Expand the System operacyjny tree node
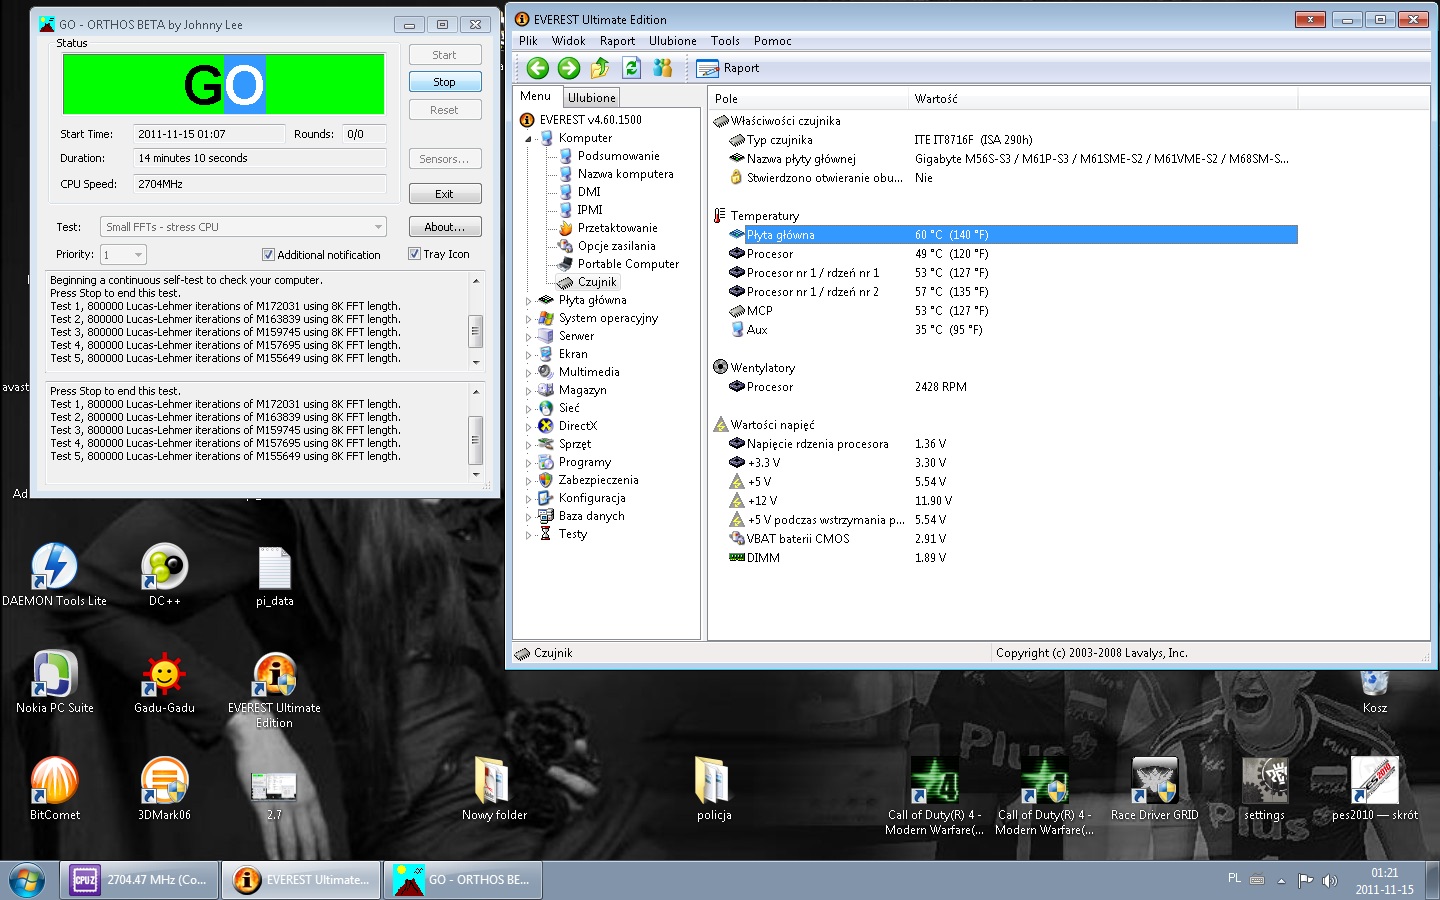Screen dimensions: 1440x900 click(529, 318)
